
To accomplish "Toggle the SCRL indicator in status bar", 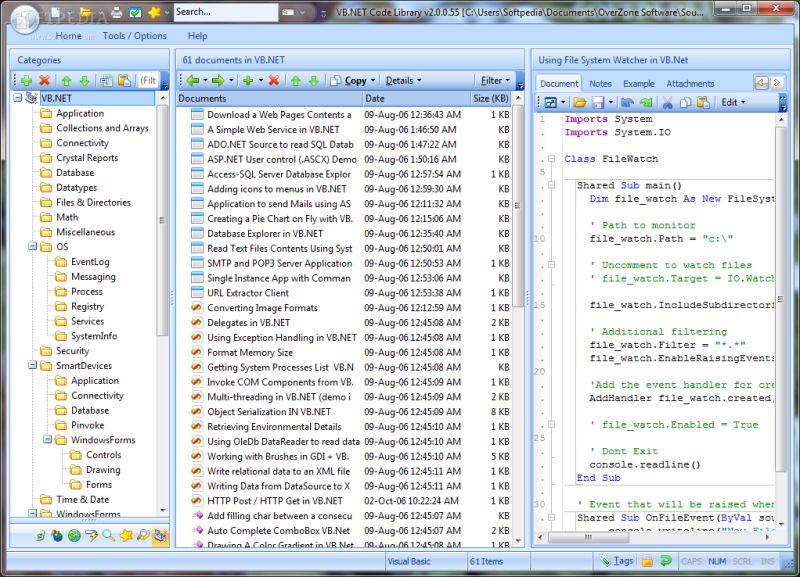I will click(x=741, y=561).
